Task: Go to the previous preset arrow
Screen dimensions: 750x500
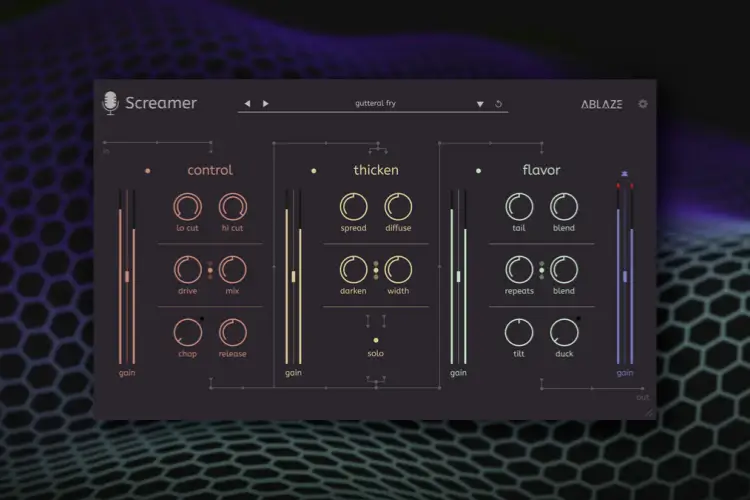Action: (x=247, y=103)
